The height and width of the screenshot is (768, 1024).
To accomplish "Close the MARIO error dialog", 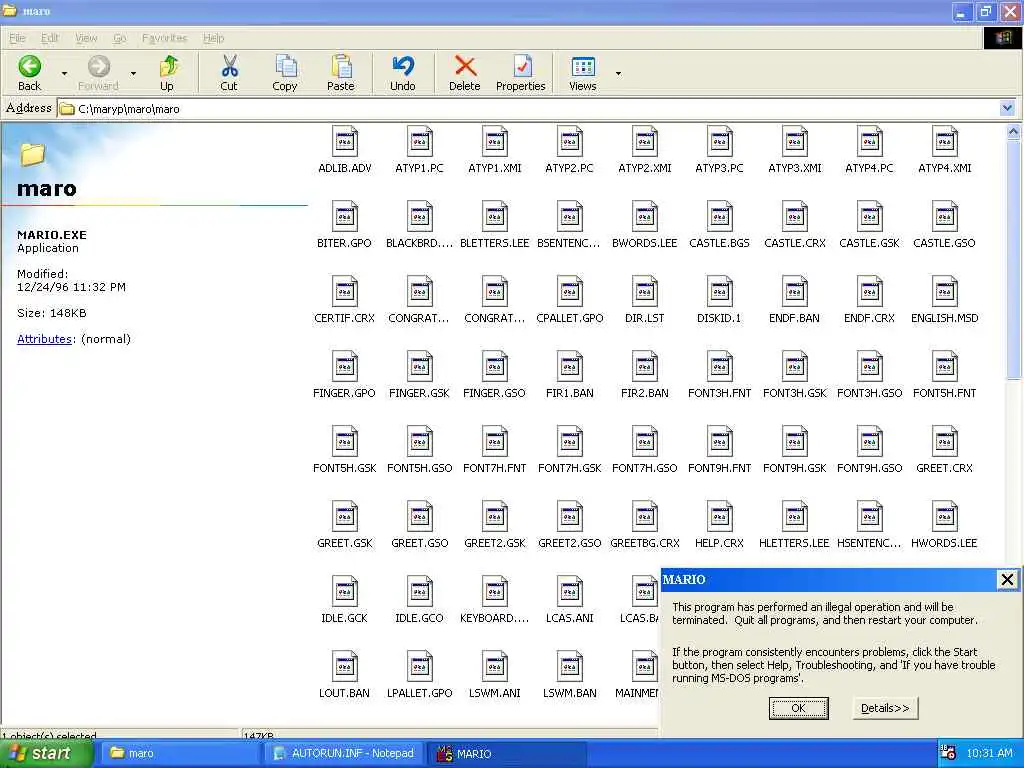I will click(x=1007, y=579).
